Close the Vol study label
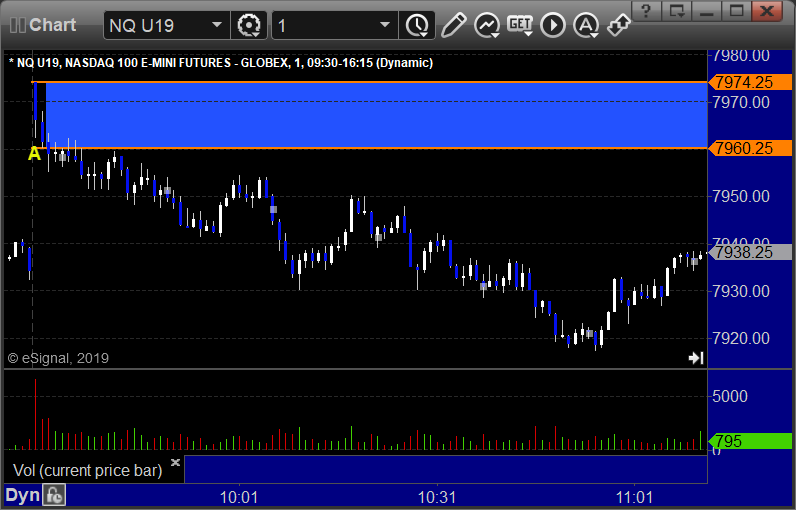The image size is (796, 510). click(x=175, y=462)
